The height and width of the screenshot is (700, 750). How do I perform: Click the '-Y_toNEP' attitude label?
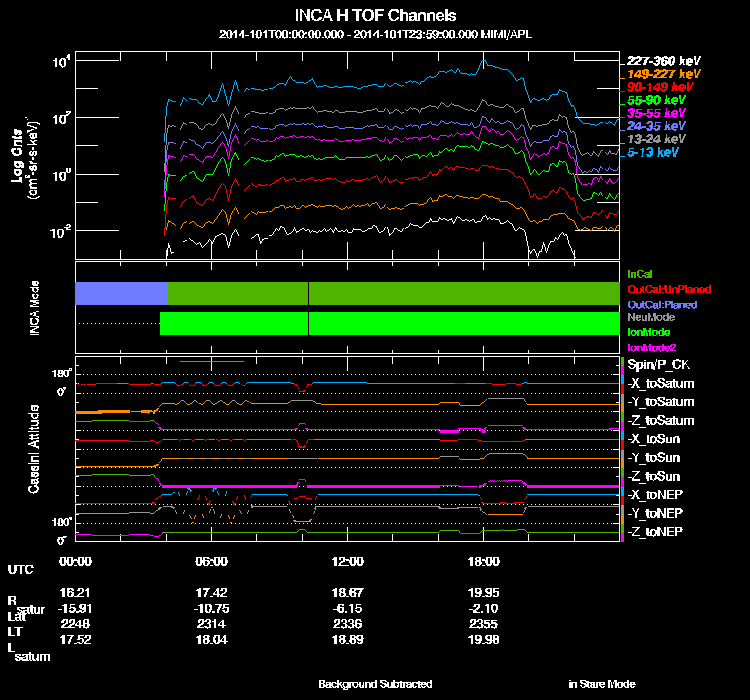(x=655, y=513)
